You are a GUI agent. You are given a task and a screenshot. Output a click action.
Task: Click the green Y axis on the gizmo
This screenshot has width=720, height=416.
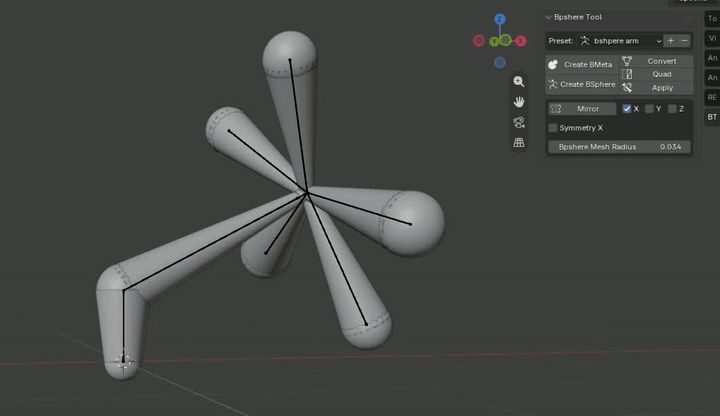(494, 42)
